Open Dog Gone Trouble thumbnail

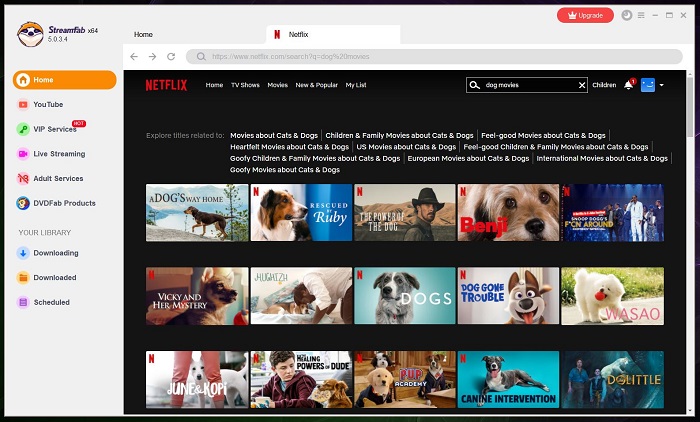tap(508, 296)
